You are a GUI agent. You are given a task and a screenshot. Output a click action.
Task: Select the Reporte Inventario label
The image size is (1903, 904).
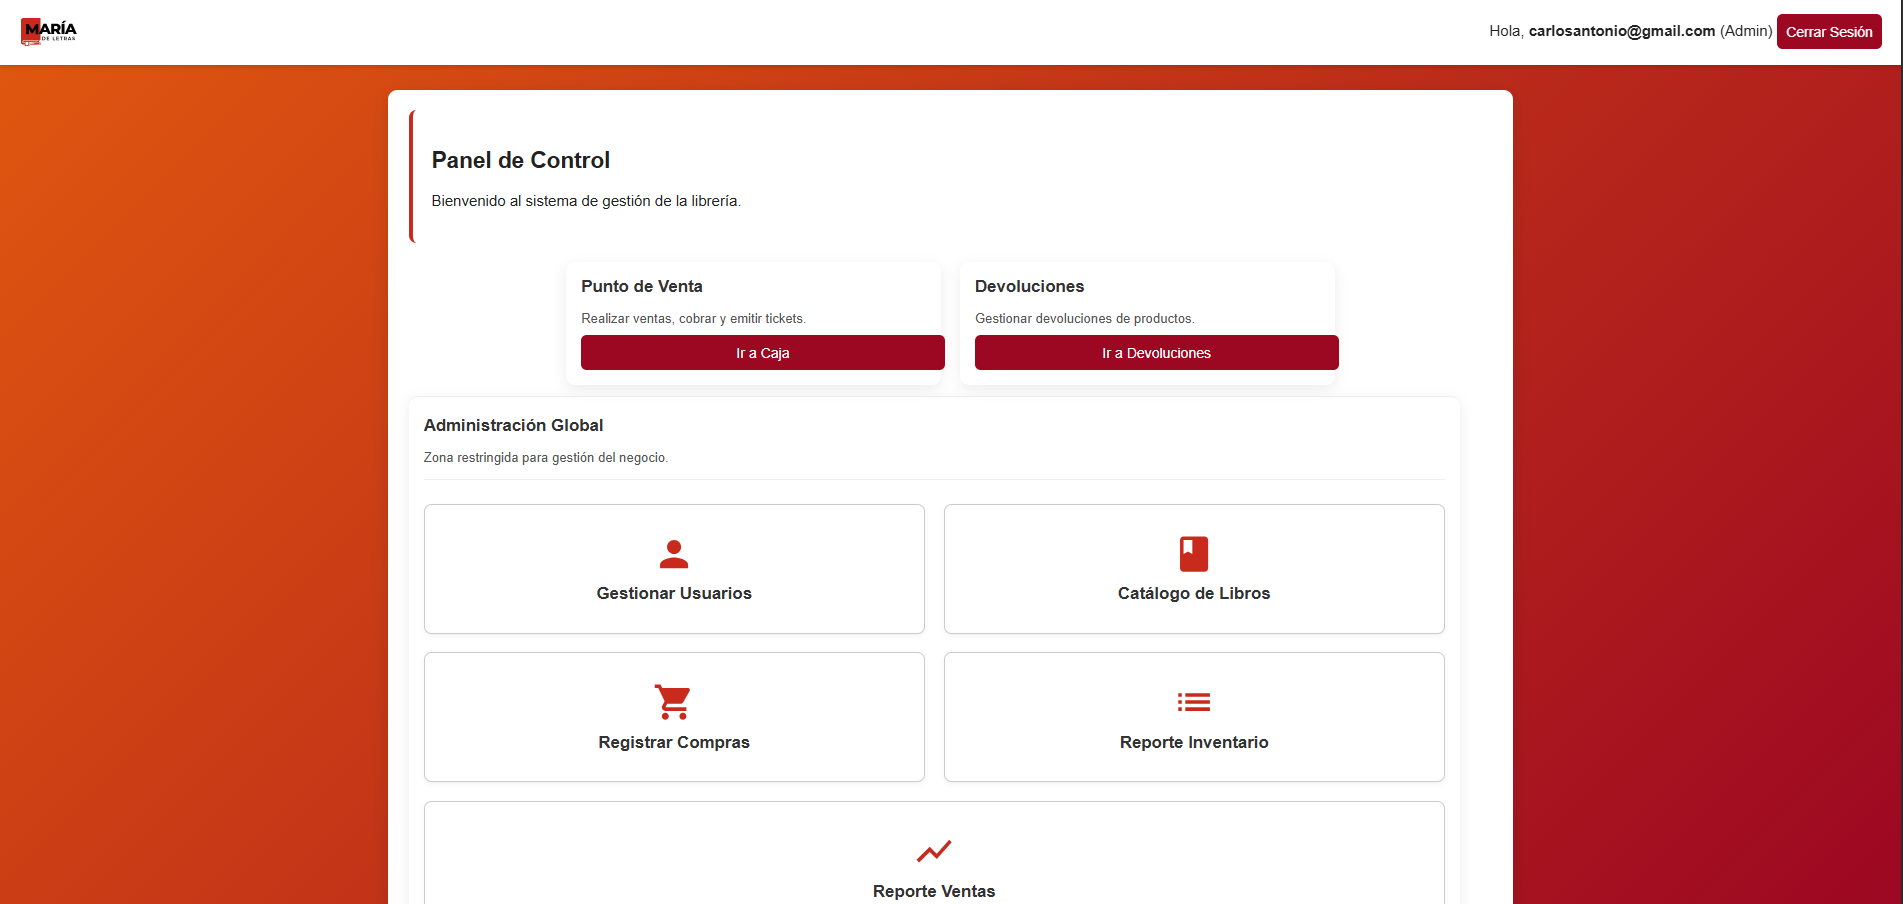click(x=1193, y=742)
